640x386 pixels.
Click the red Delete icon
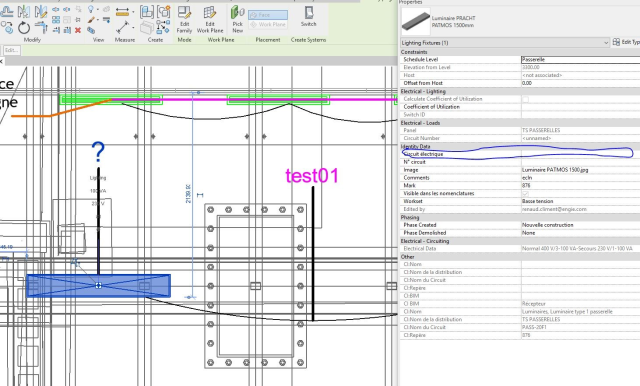click(x=78, y=30)
